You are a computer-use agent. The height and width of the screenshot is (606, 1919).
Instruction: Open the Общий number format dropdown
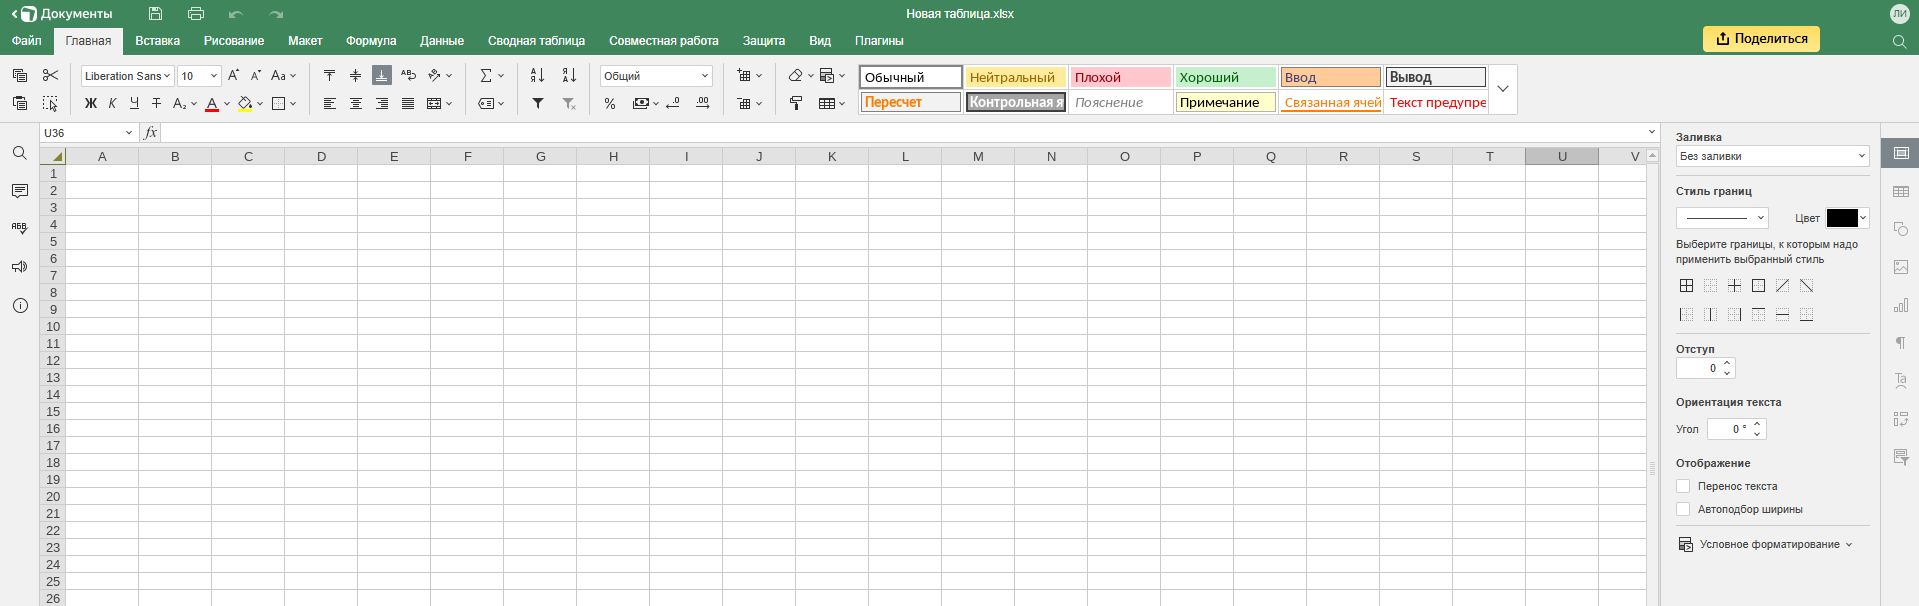click(x=656, y=76)
